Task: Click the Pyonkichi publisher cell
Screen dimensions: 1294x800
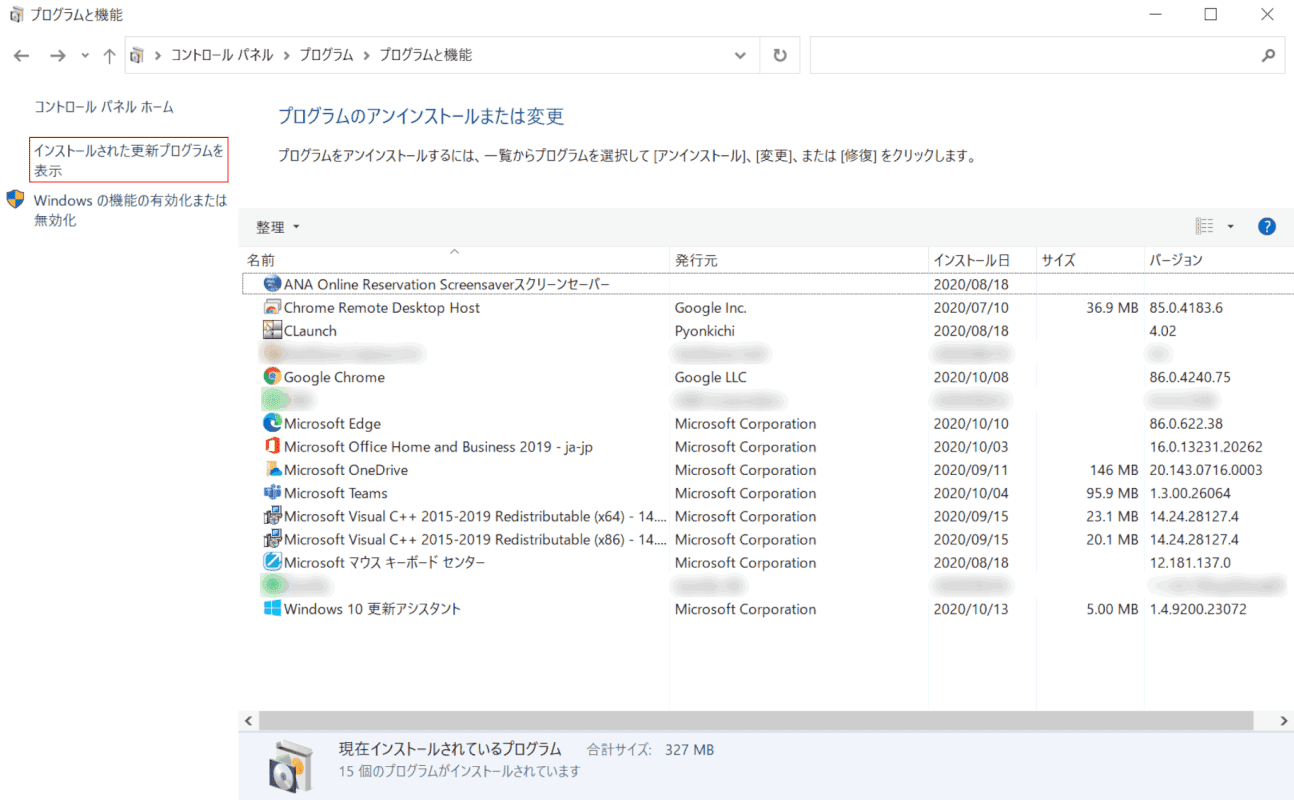Action: pyautogui.click(x=707, y=331)
